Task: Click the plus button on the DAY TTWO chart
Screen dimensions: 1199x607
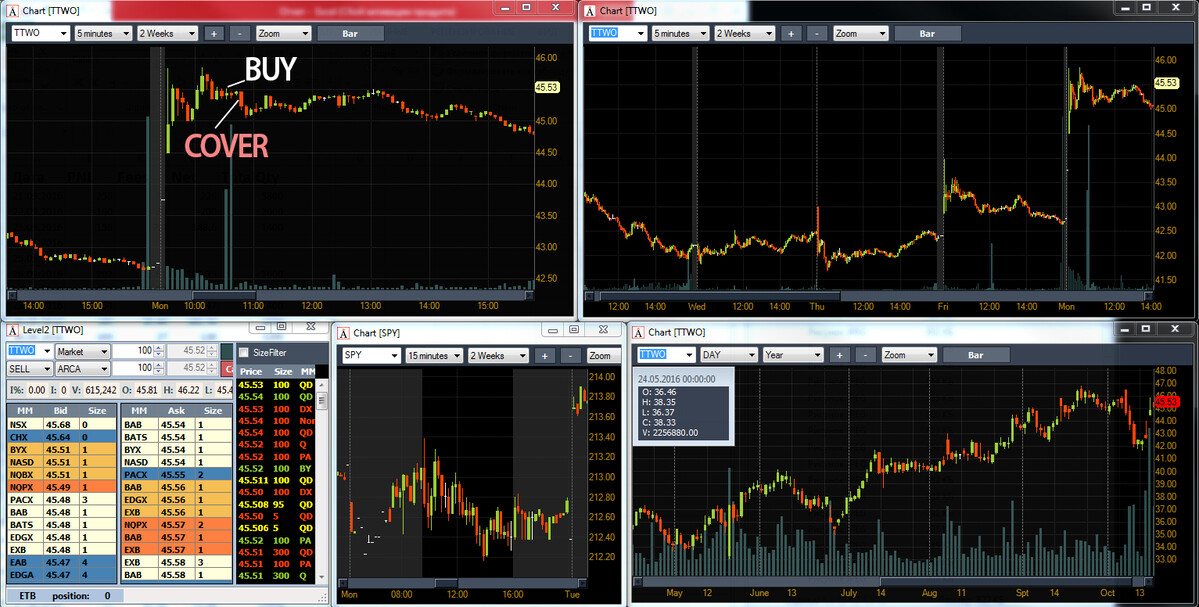Action: [x=840, y=355]
